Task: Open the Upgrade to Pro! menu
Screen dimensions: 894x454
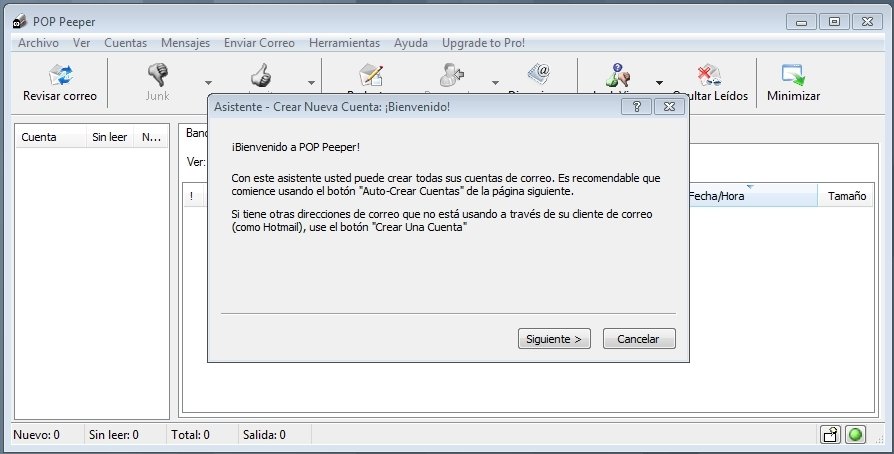Action: (x=483, y=43)
